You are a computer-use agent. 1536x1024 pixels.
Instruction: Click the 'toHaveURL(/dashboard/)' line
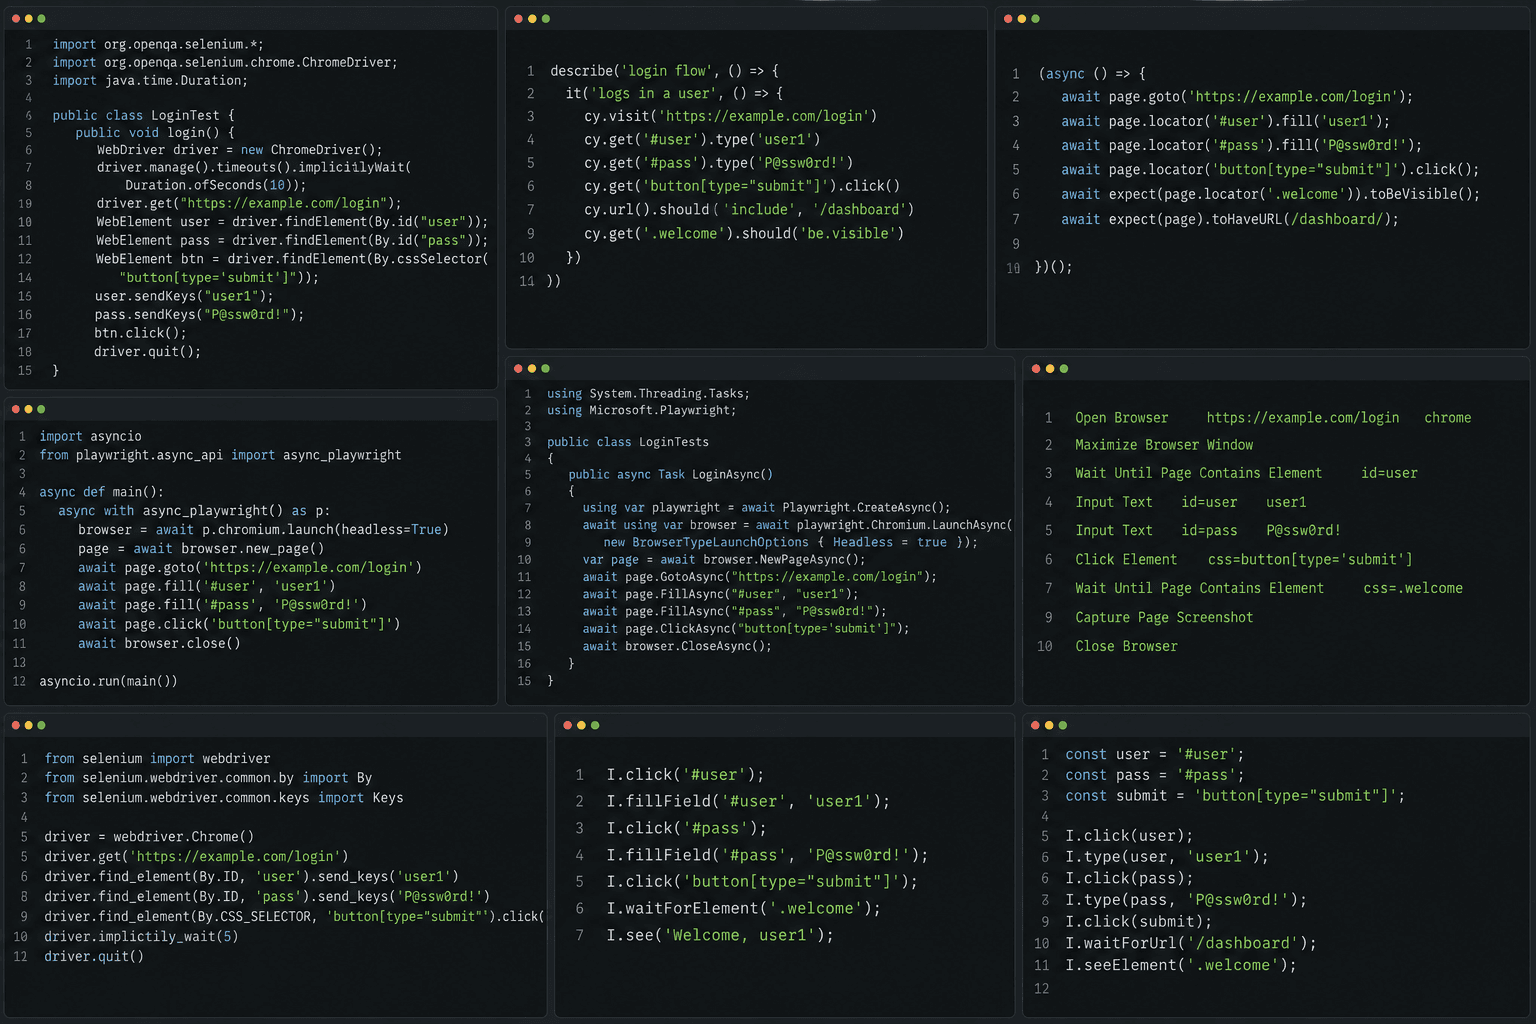[1230, 219]
